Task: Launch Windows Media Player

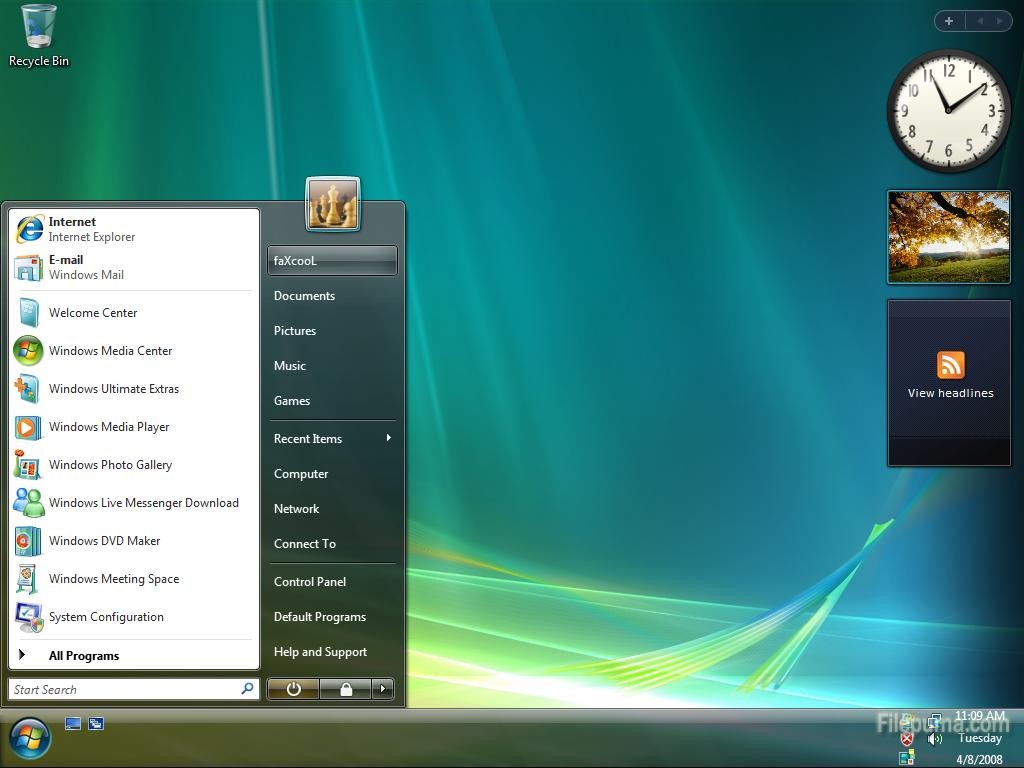Action: [x=108, y=427]
